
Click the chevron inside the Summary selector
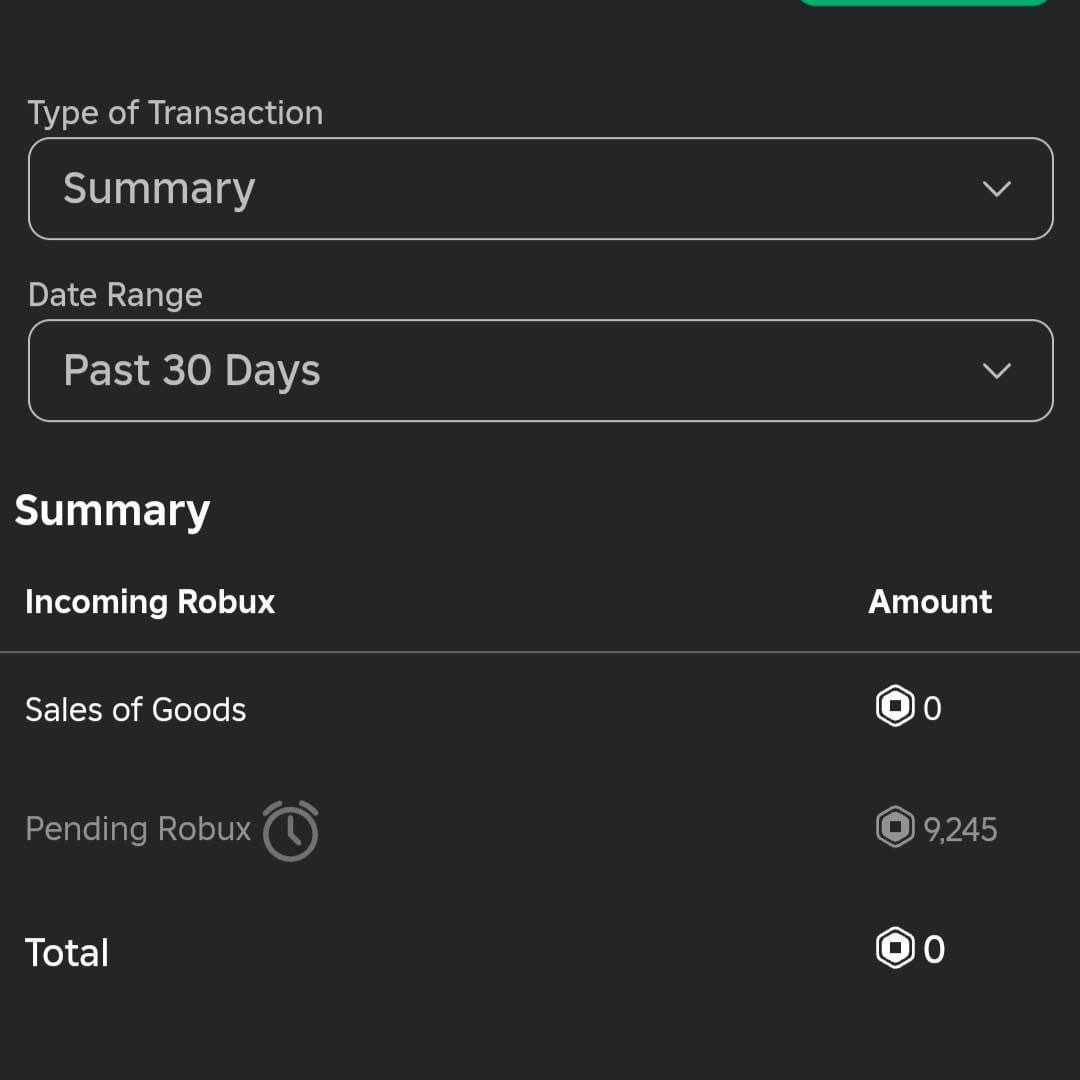click(996, 189)
